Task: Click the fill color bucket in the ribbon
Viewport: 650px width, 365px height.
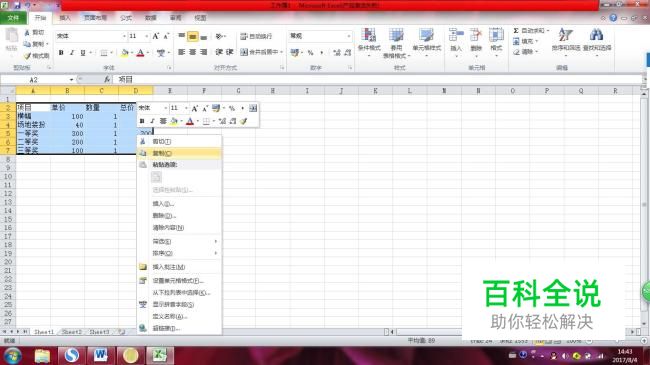Action: 124,53
